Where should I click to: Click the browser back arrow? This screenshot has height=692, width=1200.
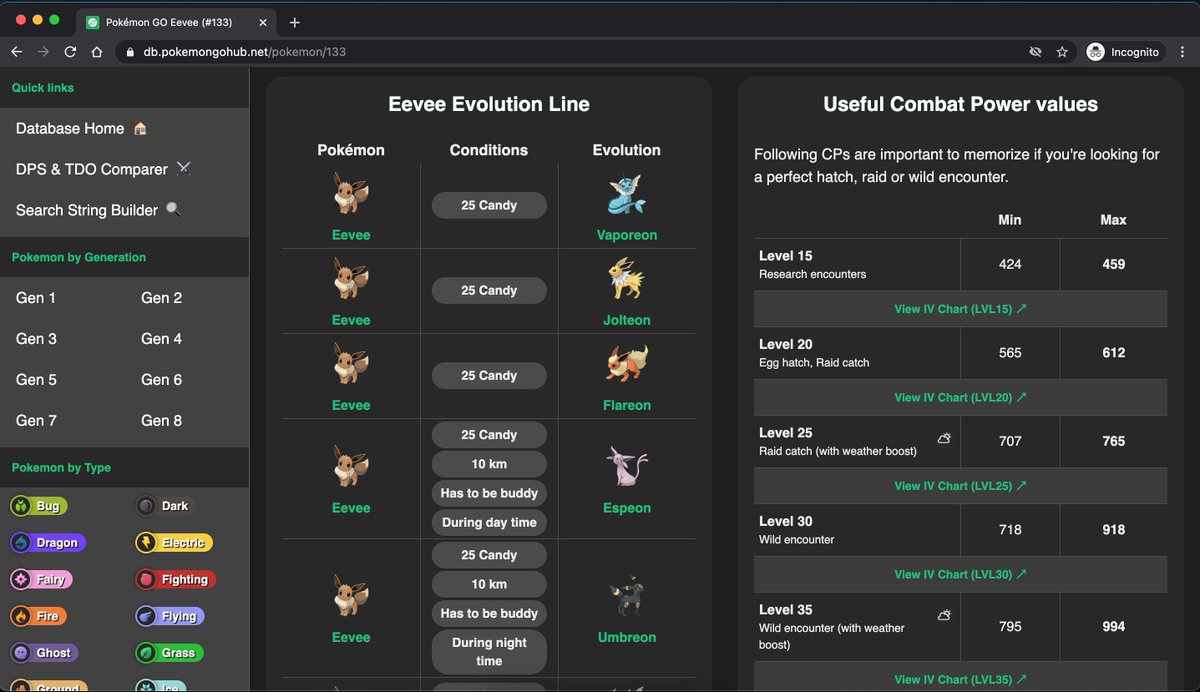pyautogui.click(x=16, y=52)
